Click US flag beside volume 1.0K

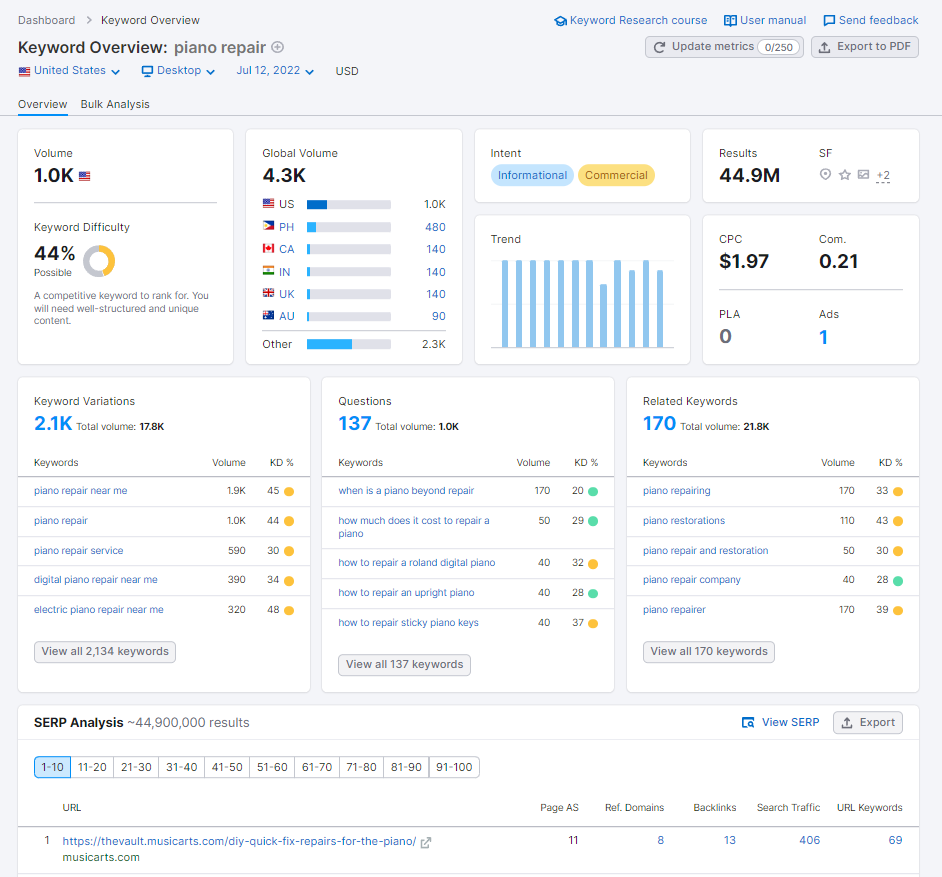tap(85, 176)
